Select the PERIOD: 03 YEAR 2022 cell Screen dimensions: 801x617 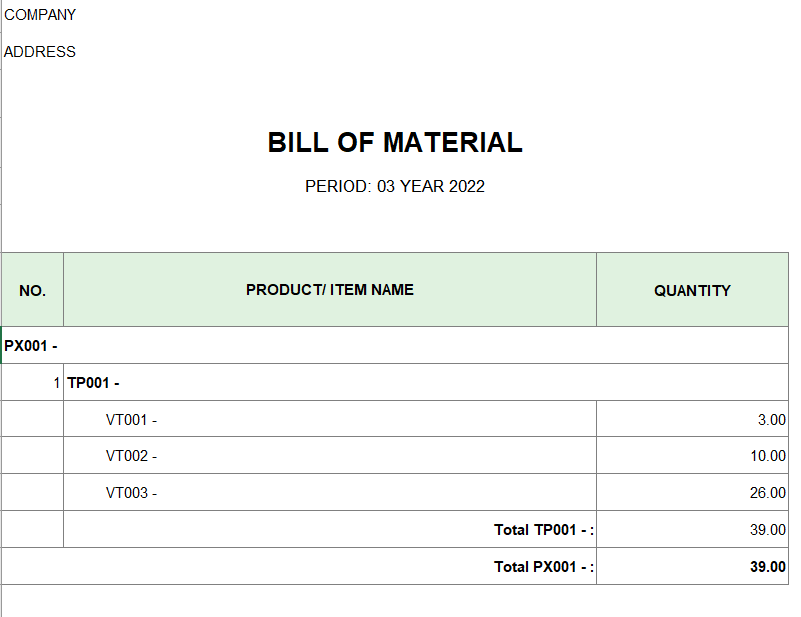tap(395, 186)
